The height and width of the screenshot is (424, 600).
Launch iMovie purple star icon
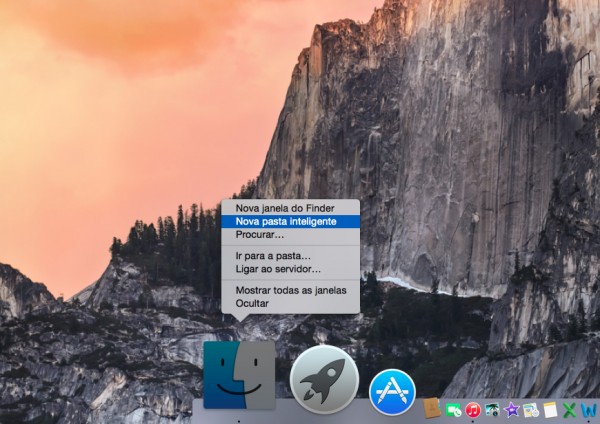[x=512, y=410]
